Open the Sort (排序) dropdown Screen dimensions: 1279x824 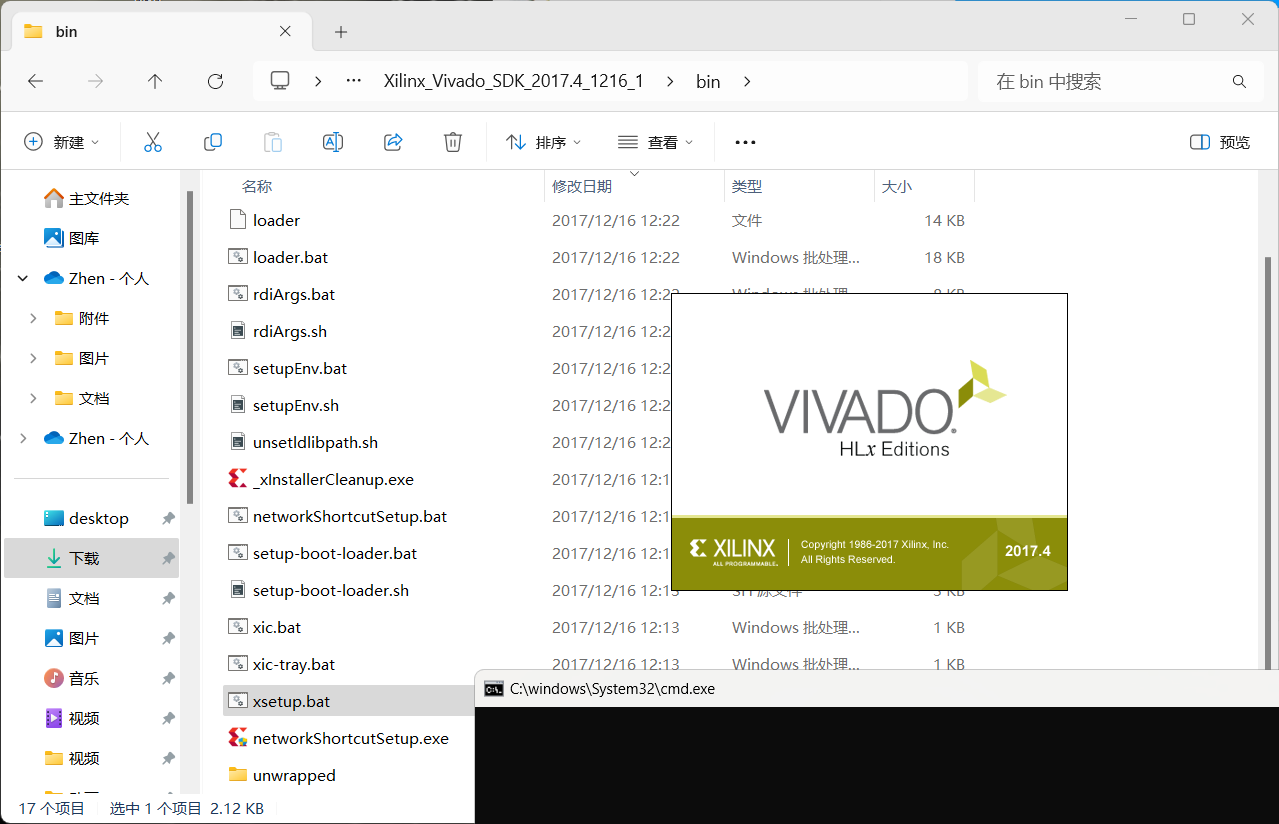[x=544, y=142]
